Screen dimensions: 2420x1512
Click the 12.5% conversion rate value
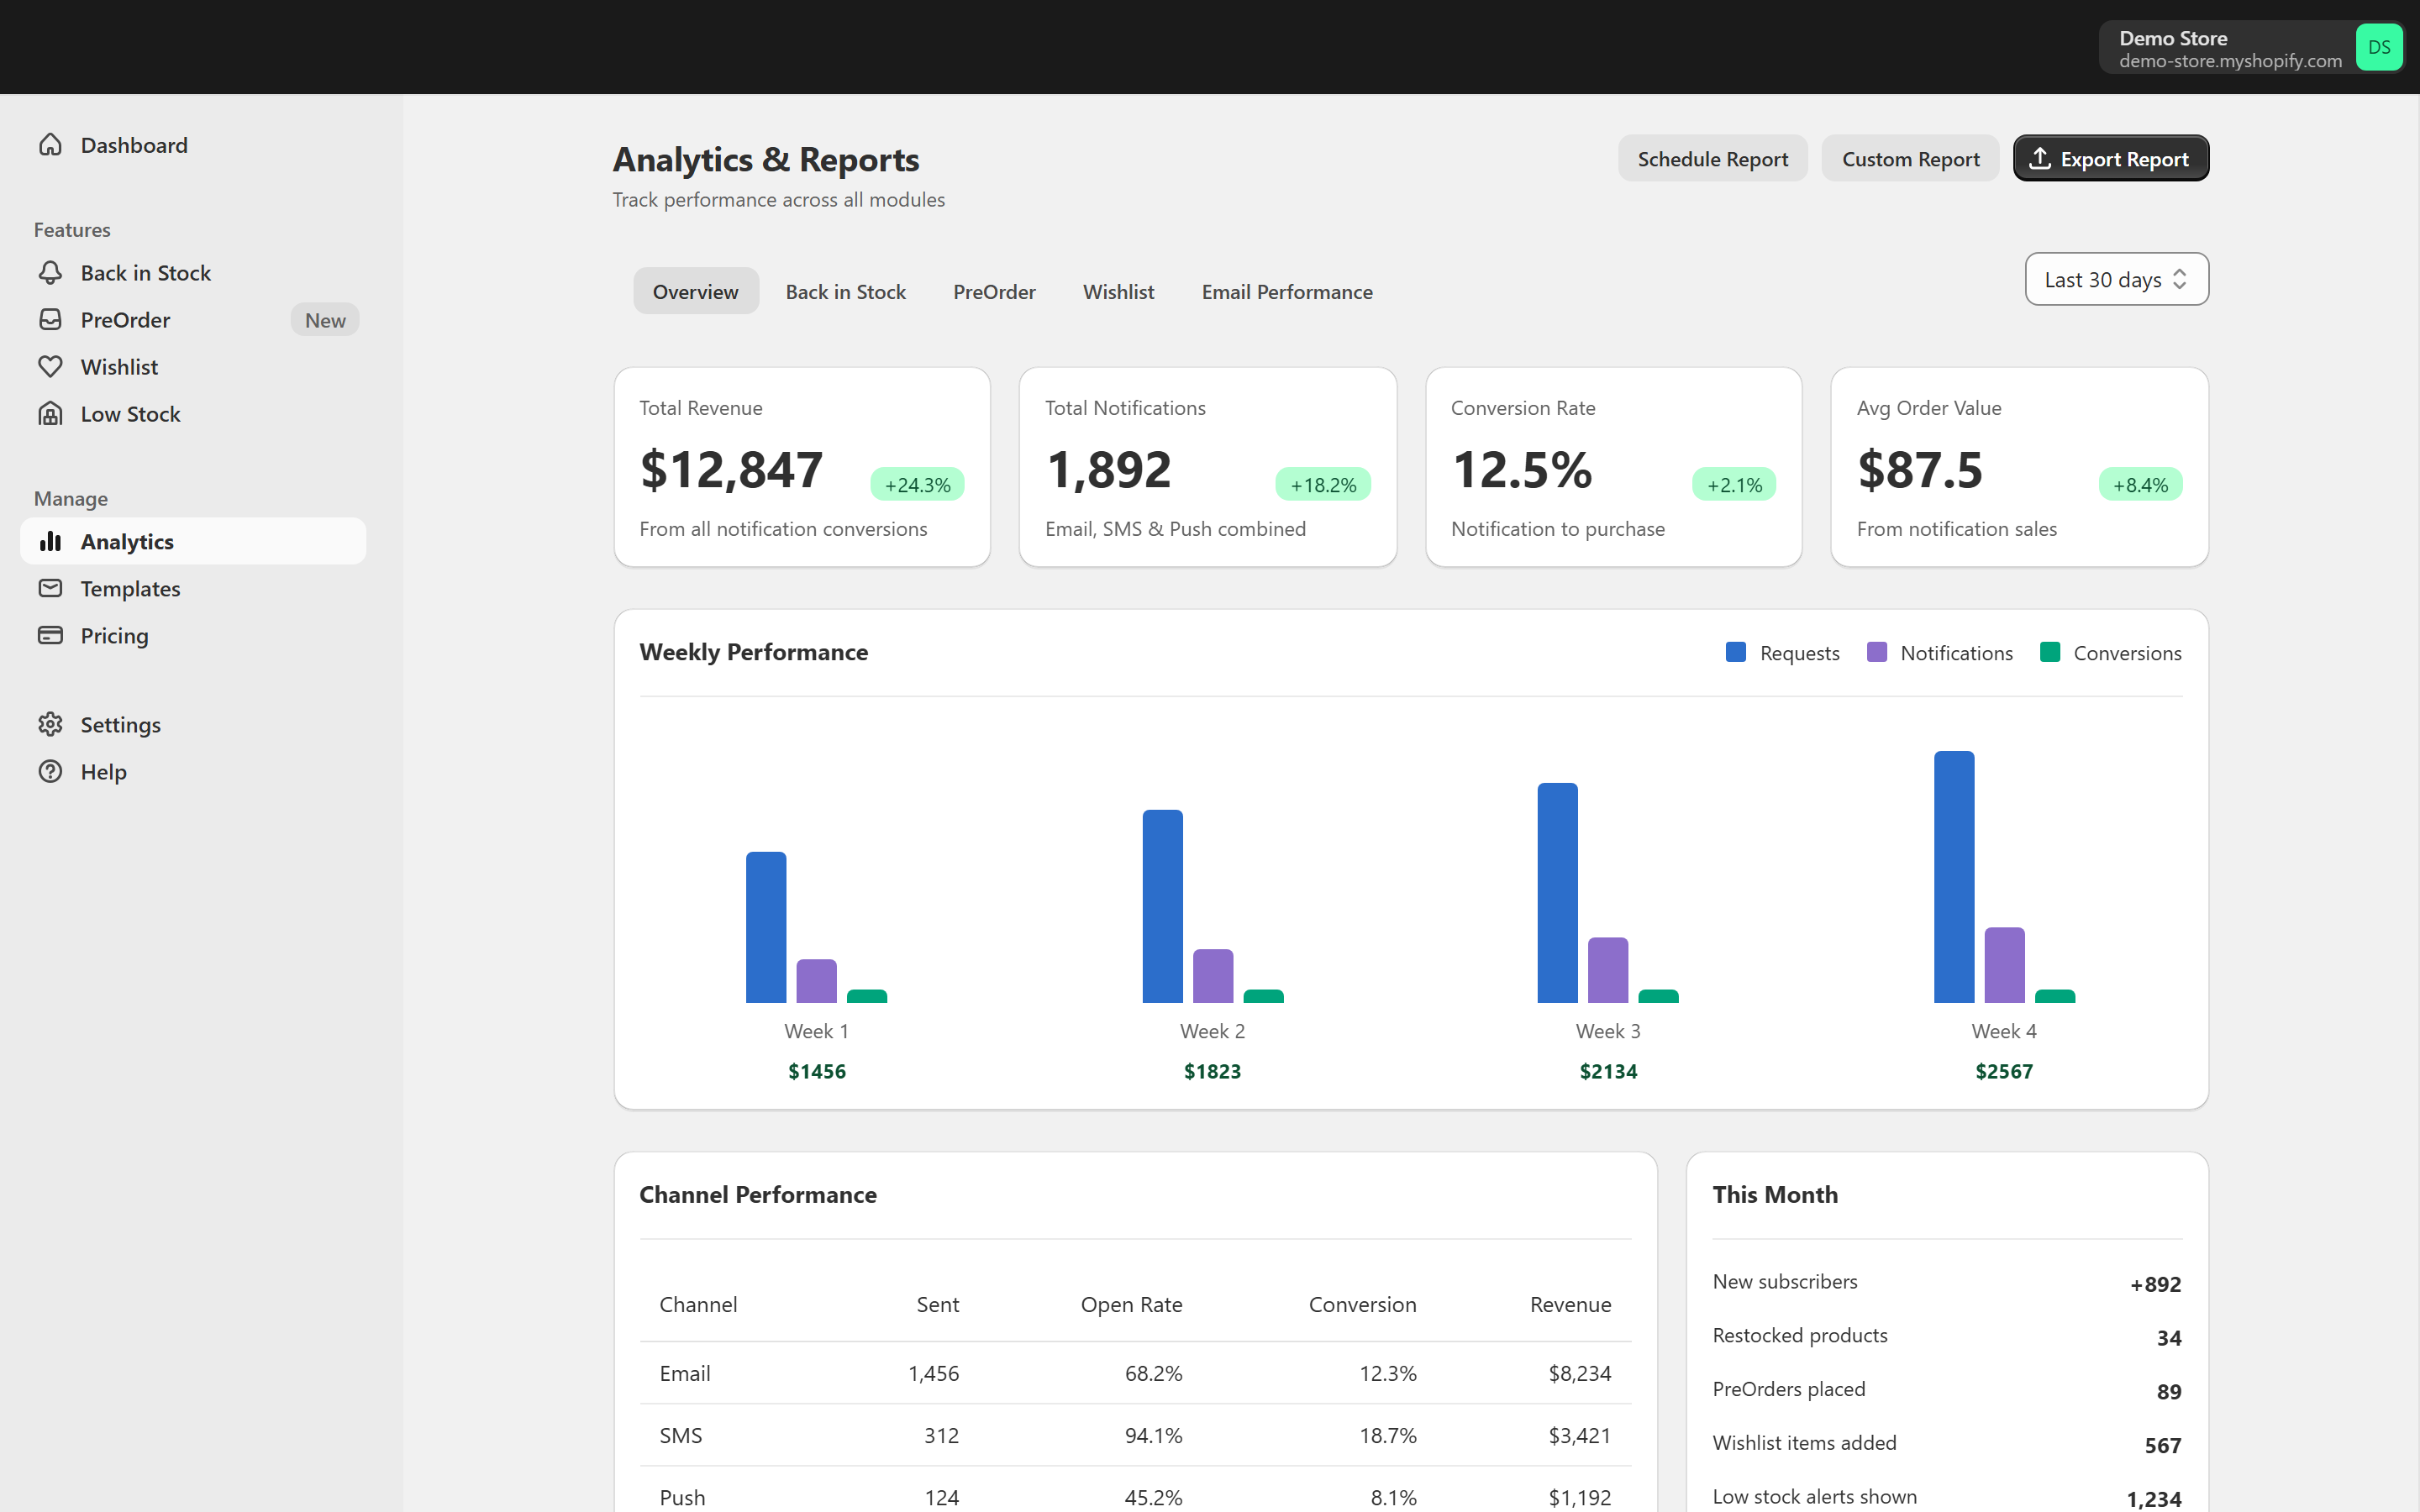[x=1522, y=470]
